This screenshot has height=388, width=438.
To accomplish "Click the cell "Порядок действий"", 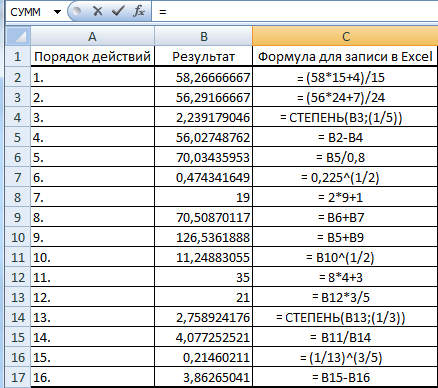I will click(92, 56).
